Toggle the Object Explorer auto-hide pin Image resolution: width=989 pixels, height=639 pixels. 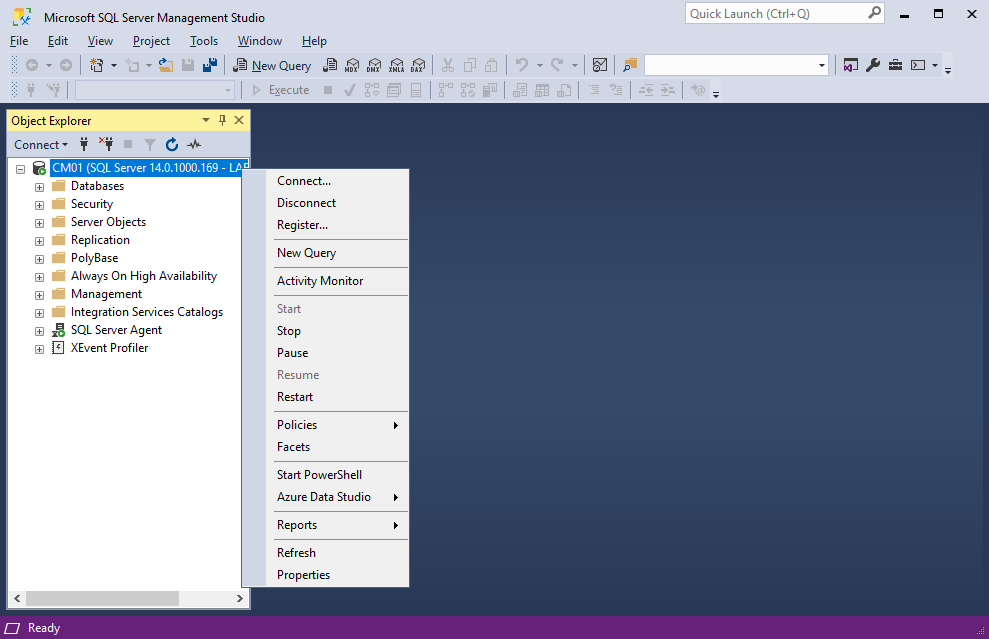point(222,121)
